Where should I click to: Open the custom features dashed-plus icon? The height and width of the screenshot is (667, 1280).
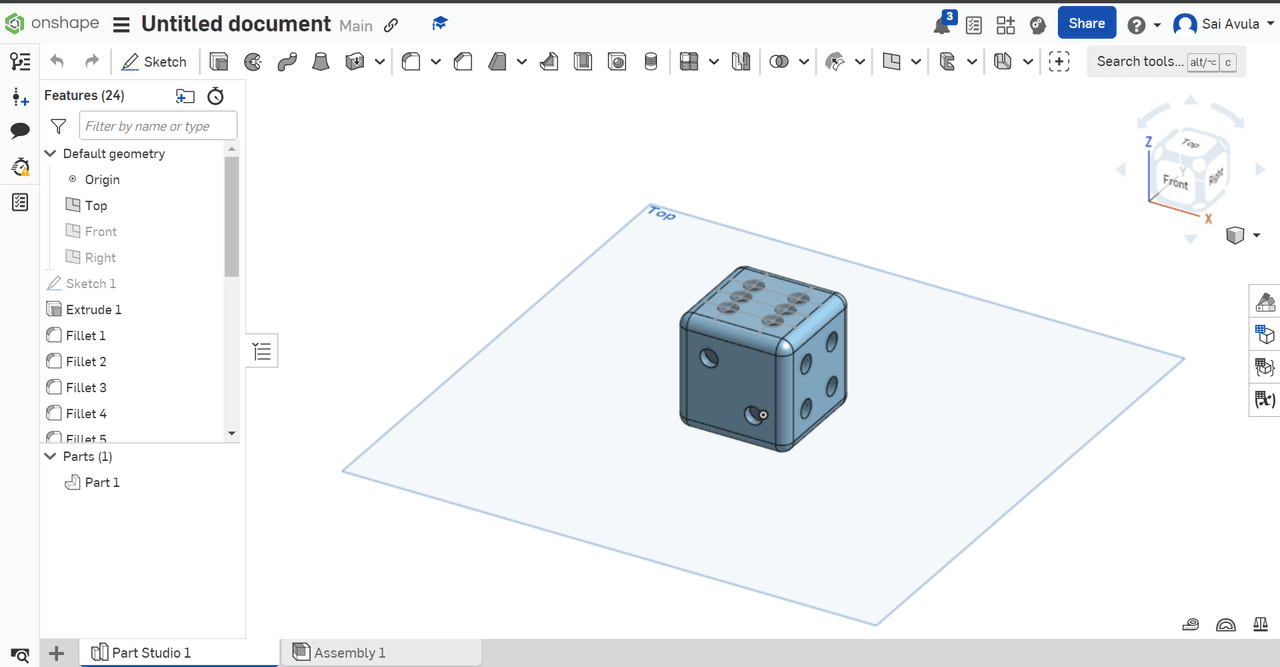point(1059,62)
